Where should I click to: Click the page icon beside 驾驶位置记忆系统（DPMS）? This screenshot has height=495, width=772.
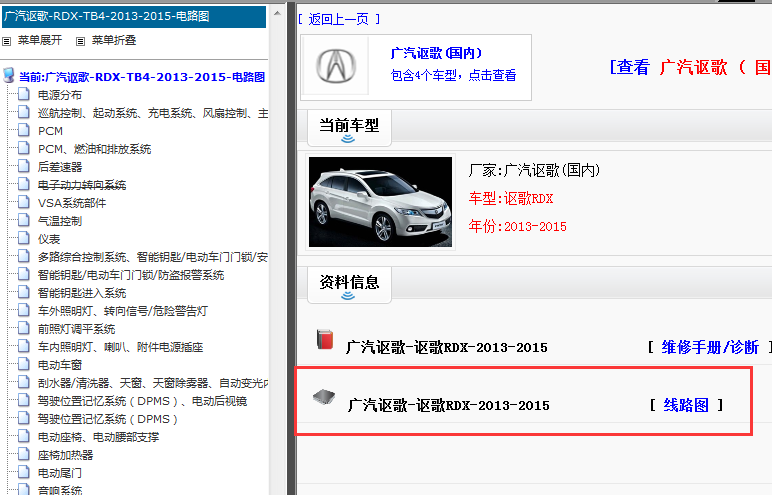tap(24, 418)
